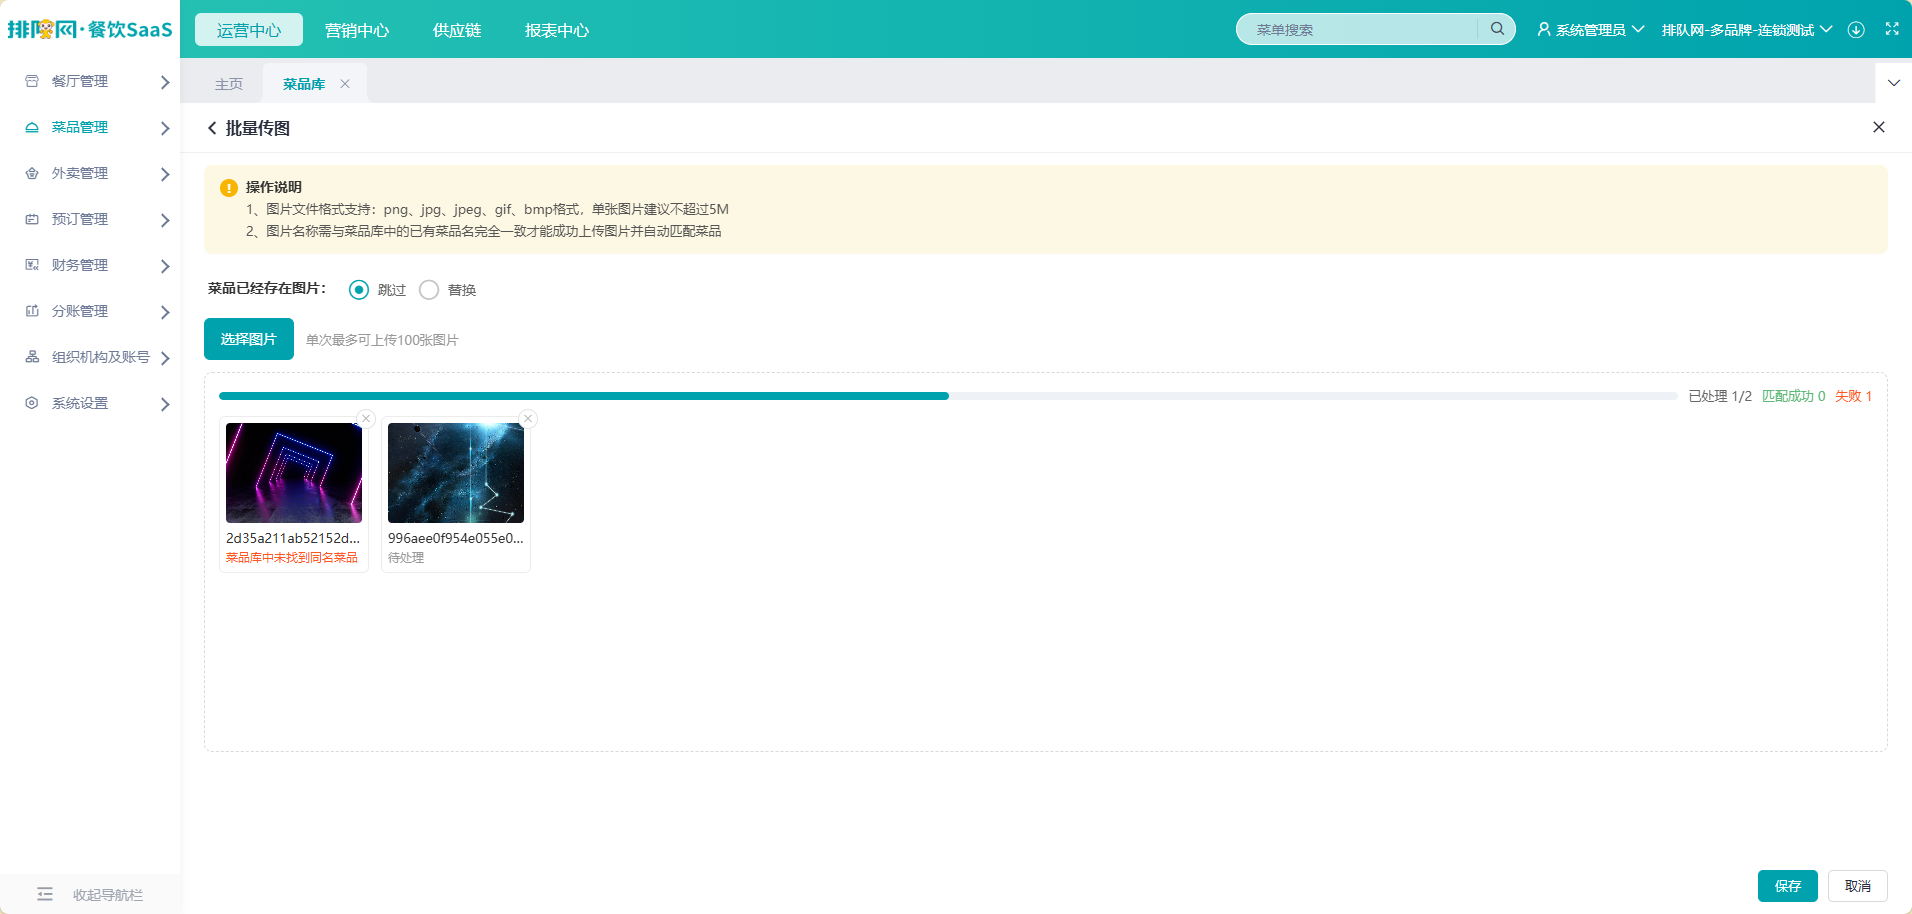Click the 财务管理 sidebar icon

coord(32,265)
